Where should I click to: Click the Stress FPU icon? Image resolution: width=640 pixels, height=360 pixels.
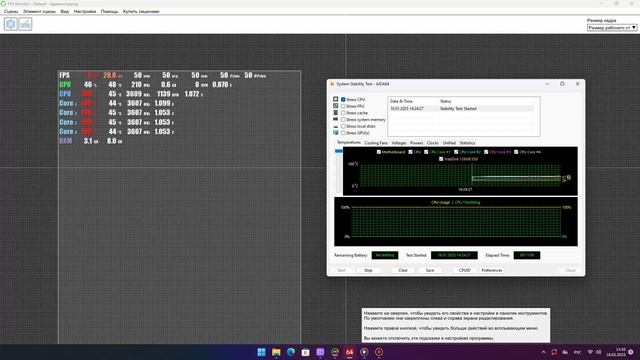[x=336, y=106]
